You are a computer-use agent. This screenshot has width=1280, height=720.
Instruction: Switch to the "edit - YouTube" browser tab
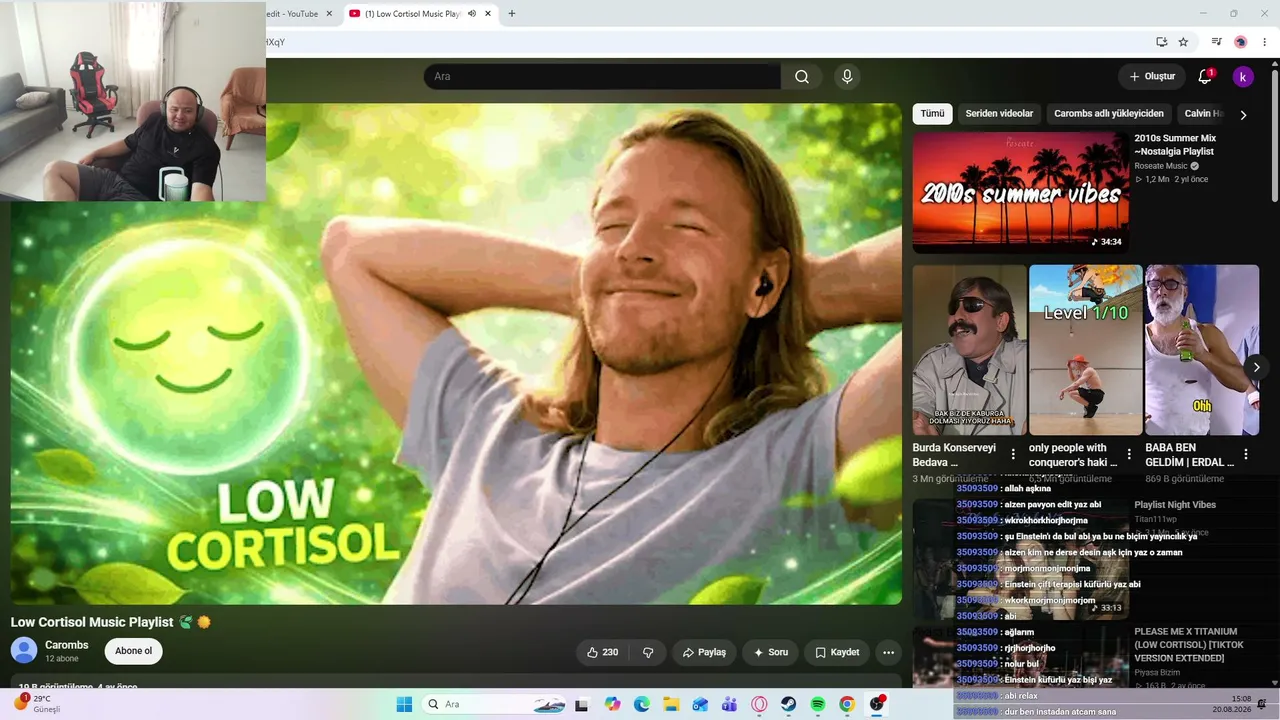[292, 14]
